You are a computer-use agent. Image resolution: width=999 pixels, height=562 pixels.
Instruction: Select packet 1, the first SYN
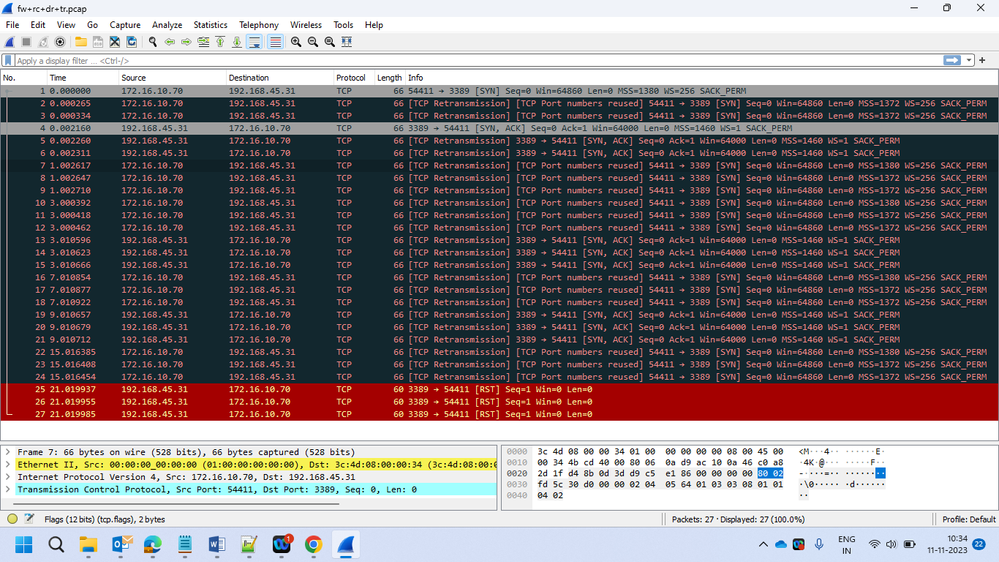[x=500, y=91]
